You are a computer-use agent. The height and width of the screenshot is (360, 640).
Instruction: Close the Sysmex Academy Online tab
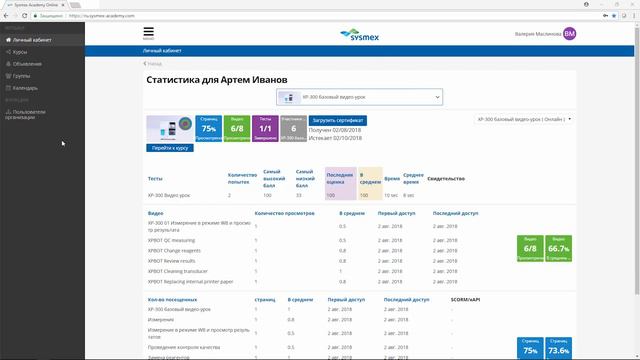(63, 5)
